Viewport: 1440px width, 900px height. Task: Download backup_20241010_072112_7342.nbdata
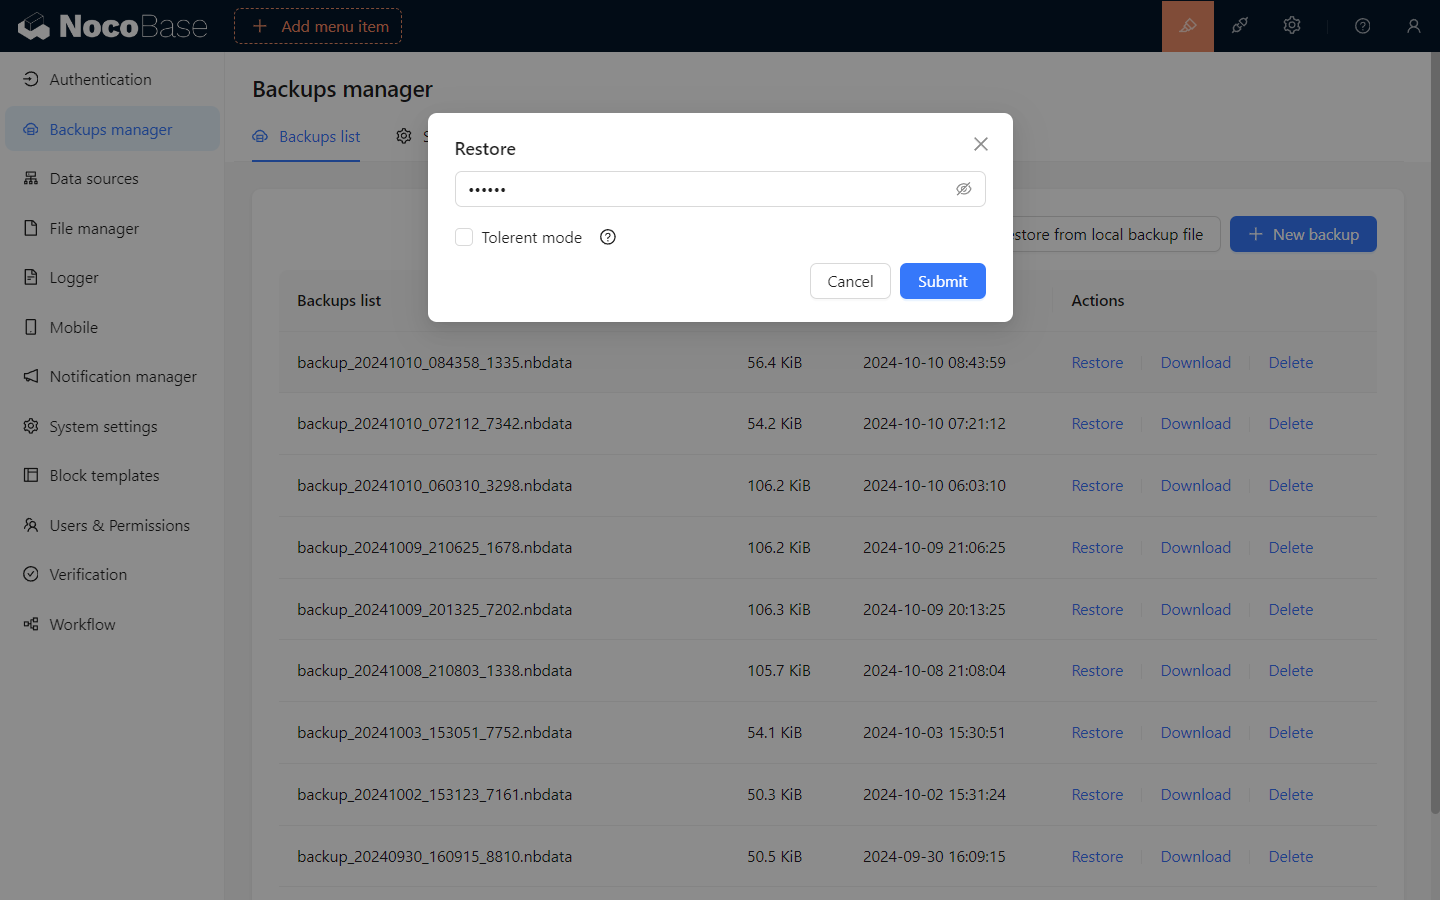pyautogui.click(x=1195, y=424)
